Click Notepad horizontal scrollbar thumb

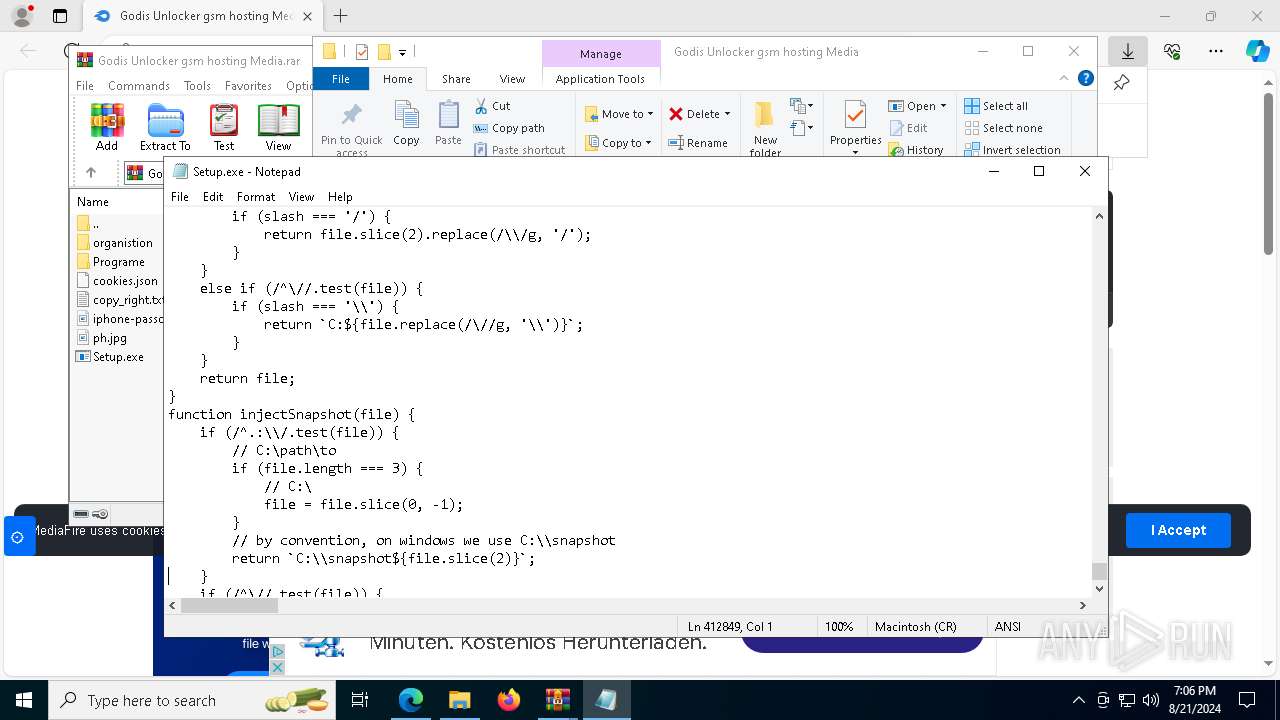(x=229, y=605)
